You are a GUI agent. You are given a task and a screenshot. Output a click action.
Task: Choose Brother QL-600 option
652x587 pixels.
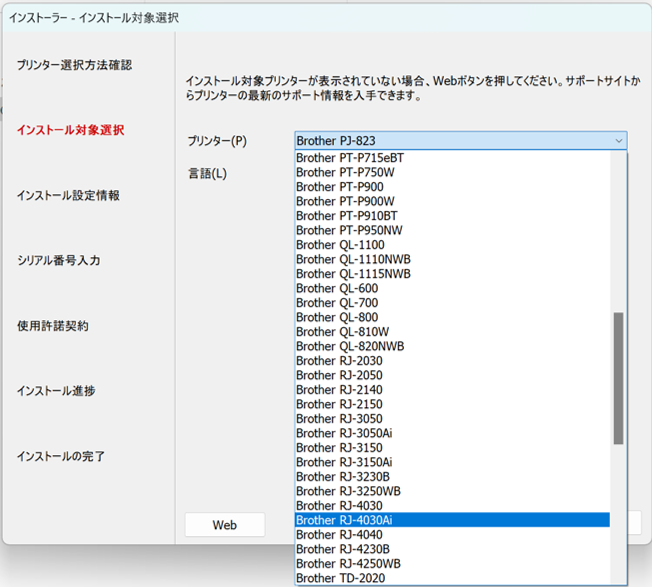pyautogui.click(x=452, y=288)
